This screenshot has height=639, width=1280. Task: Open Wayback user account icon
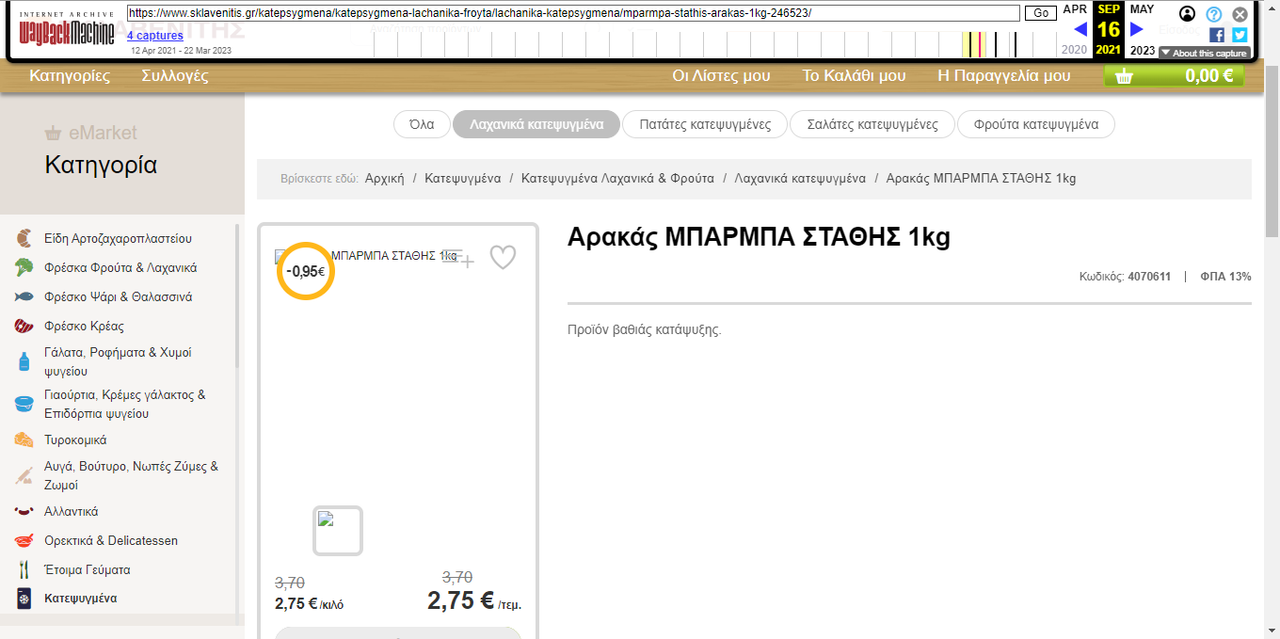pos(1187,14)
